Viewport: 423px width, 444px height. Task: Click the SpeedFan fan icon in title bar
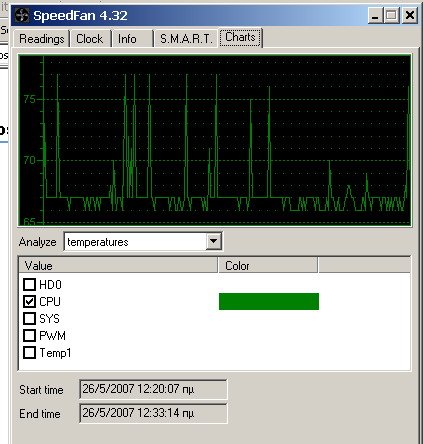[21, 15]
